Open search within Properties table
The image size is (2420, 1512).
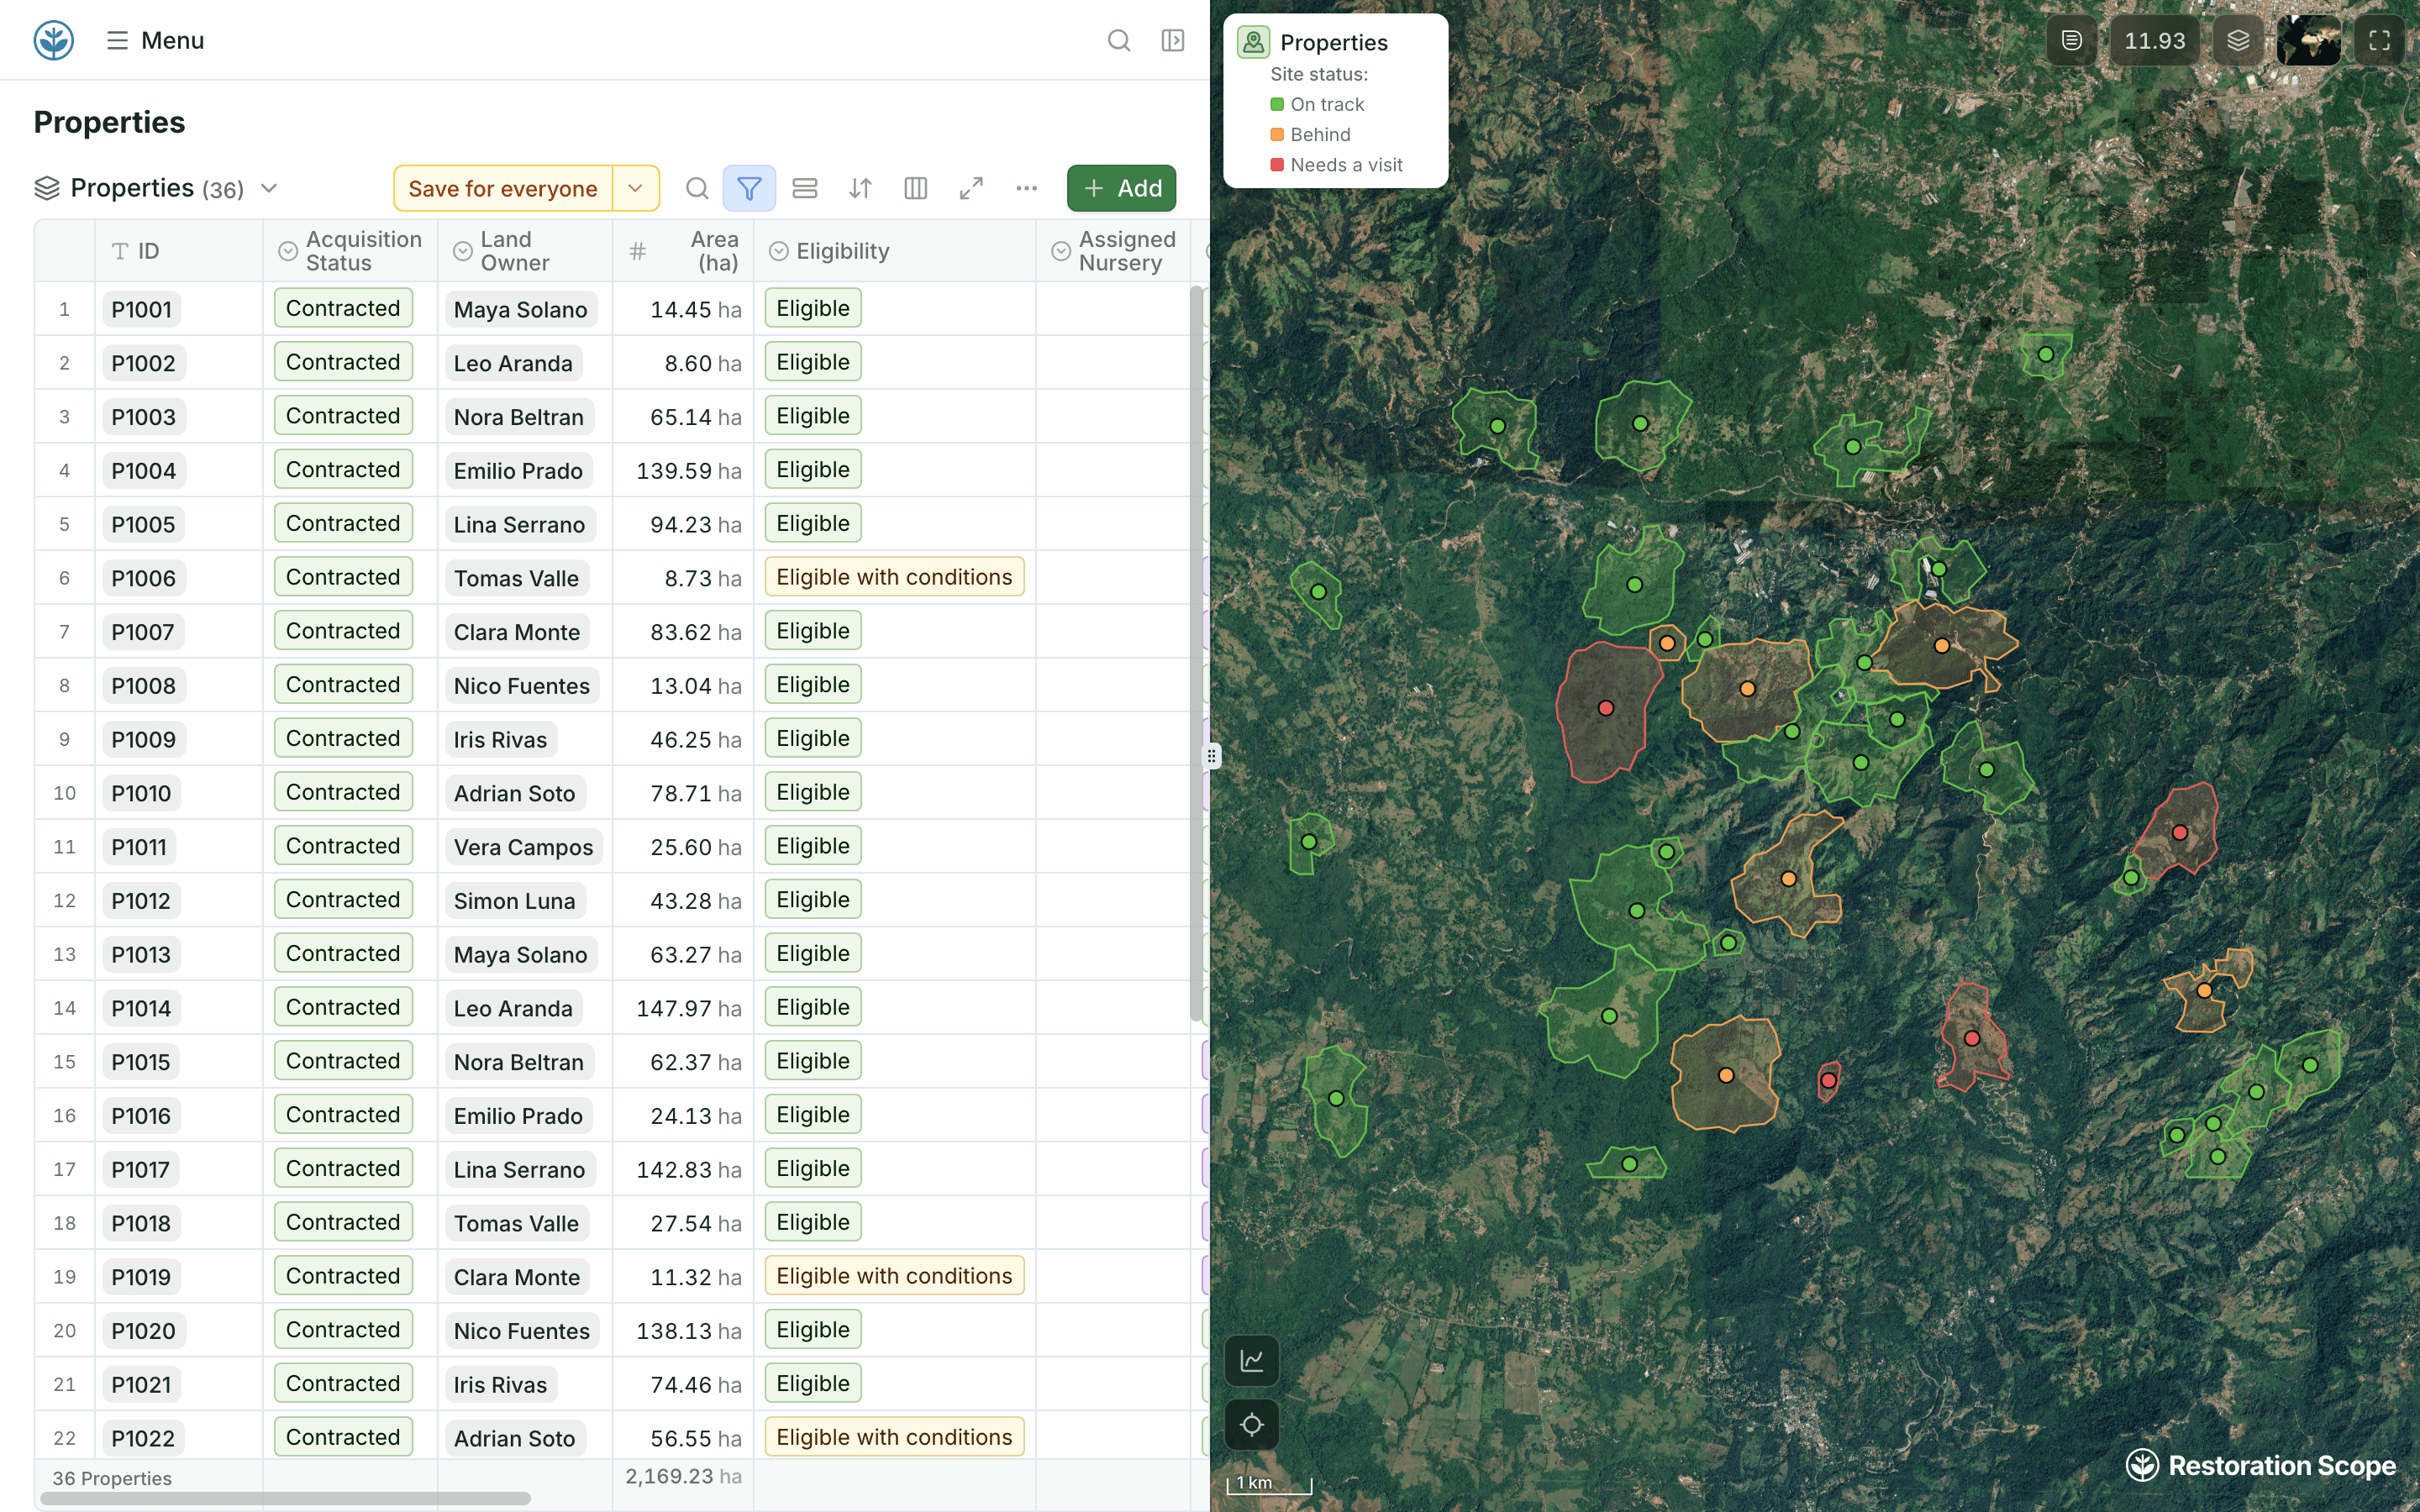pyautogui.click(x=697, y=188)
